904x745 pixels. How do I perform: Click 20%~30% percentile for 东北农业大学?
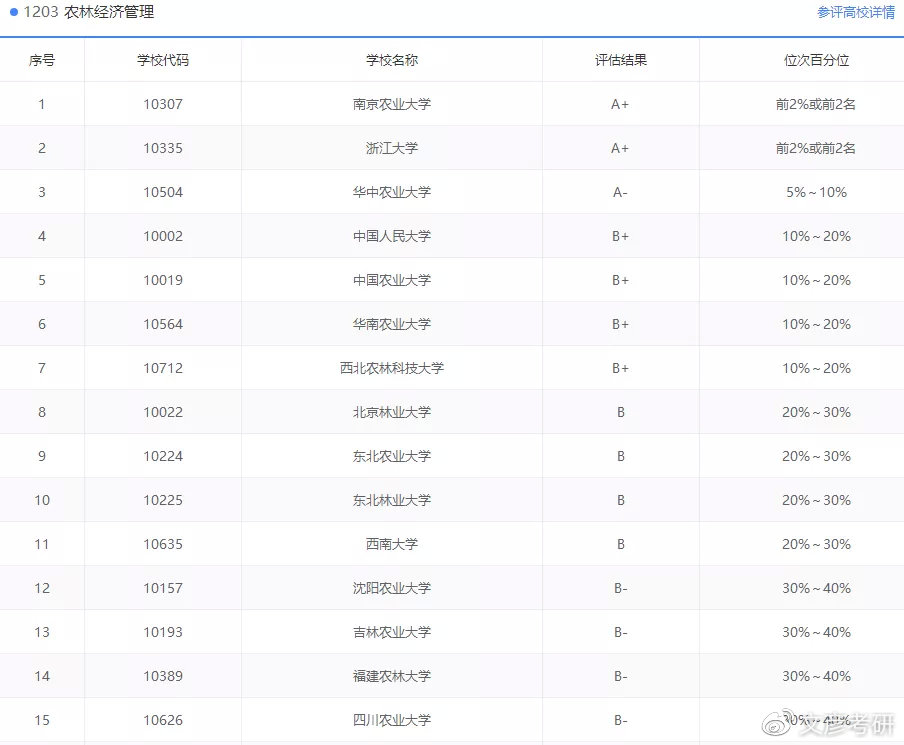coord(816,456)
